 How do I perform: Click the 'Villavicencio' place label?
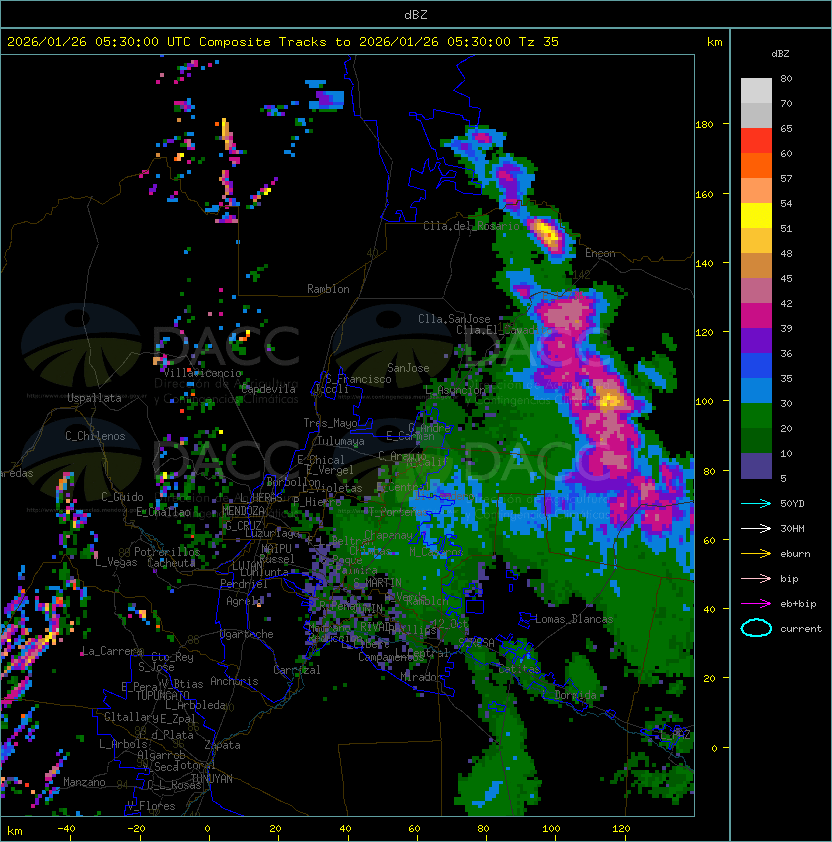tap(202, 373)
